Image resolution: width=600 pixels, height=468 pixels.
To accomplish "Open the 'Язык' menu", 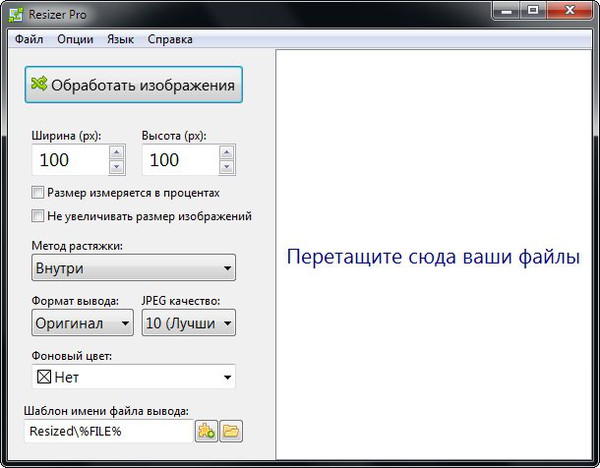I will click(x=120, y=39).
